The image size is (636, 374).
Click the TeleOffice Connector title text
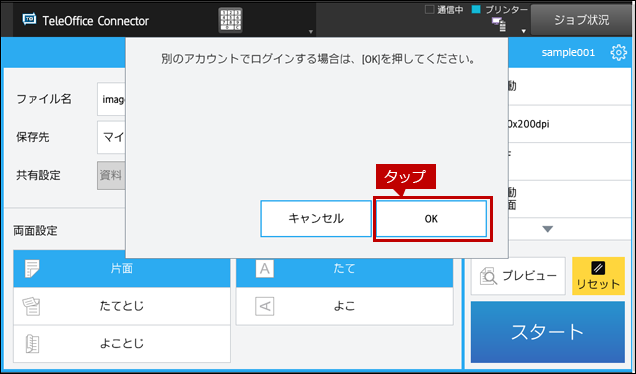tap(96, 21)
